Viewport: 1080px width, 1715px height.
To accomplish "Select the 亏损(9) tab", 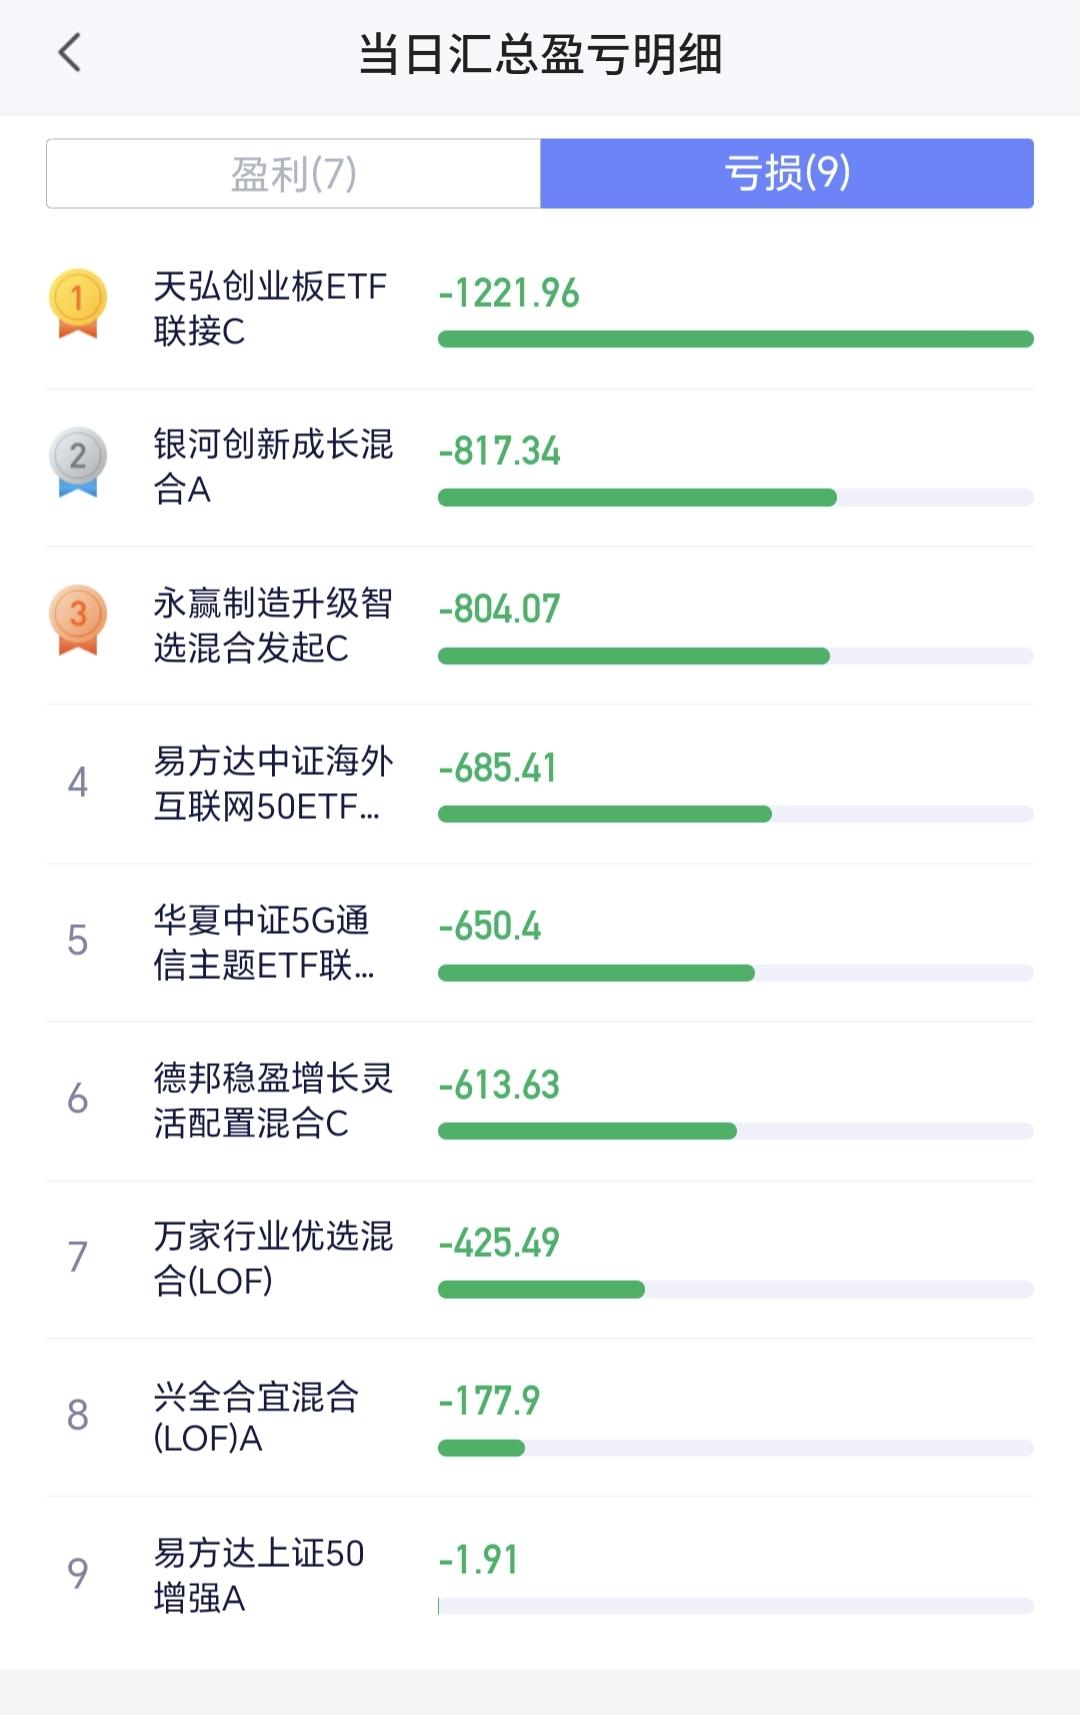I will click(x=787, y=174).
